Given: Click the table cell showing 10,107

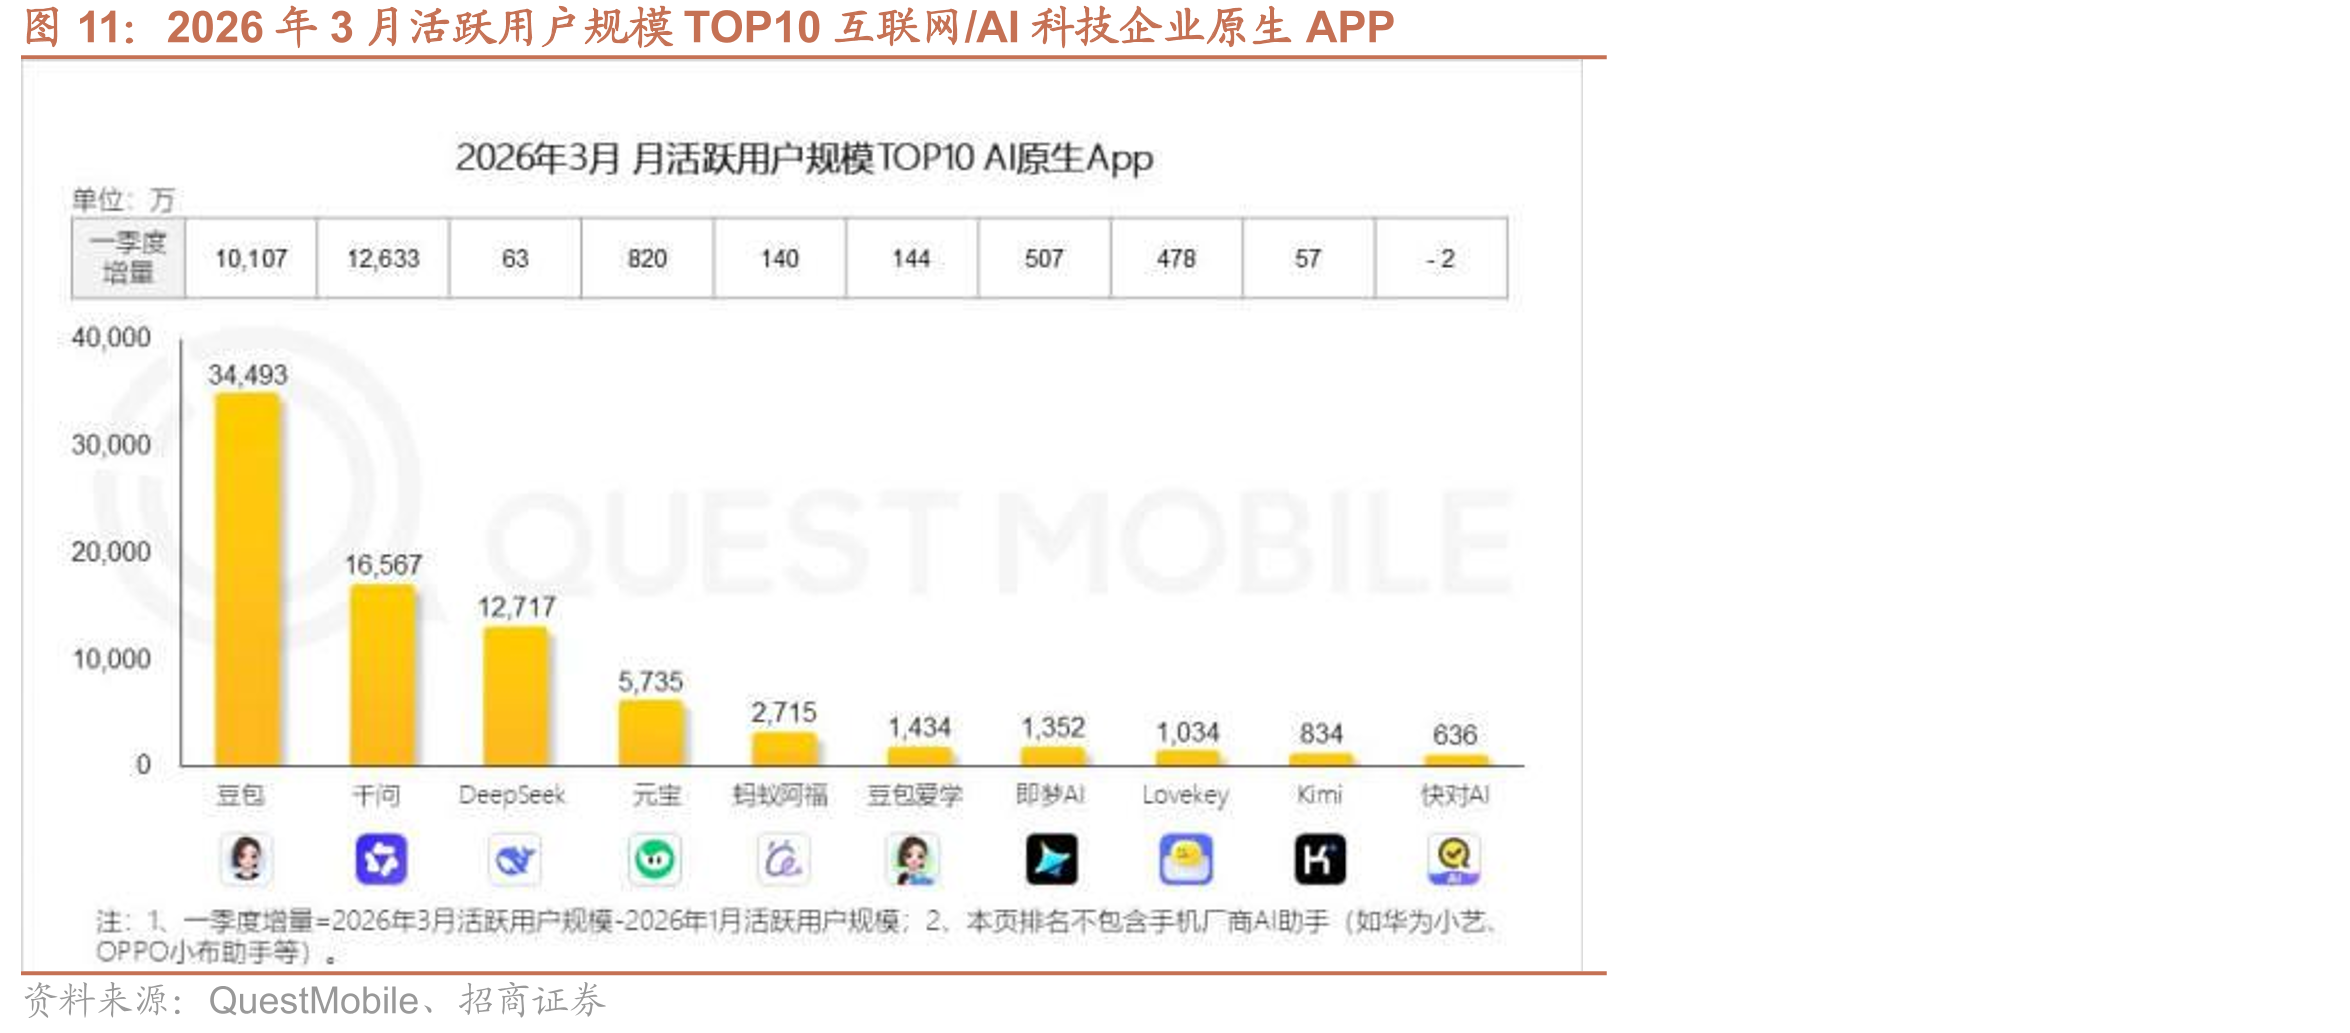Looking at the screenshot, I should (x=251, y=259).
